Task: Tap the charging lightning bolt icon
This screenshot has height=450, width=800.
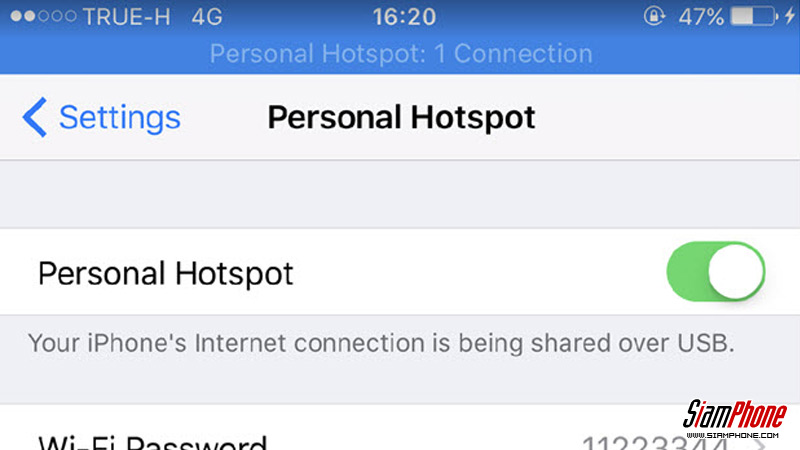Action: (790, 16)
